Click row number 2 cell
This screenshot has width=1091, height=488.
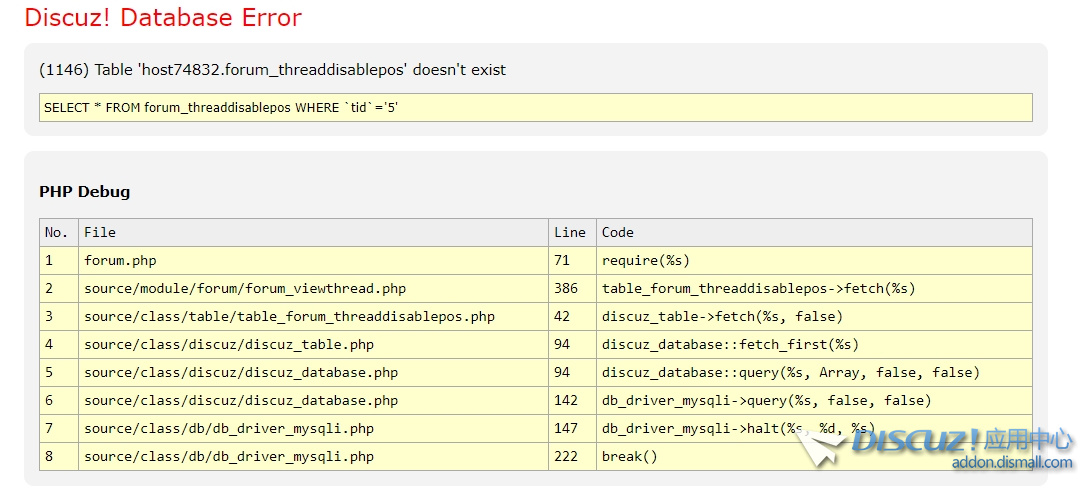59,288
